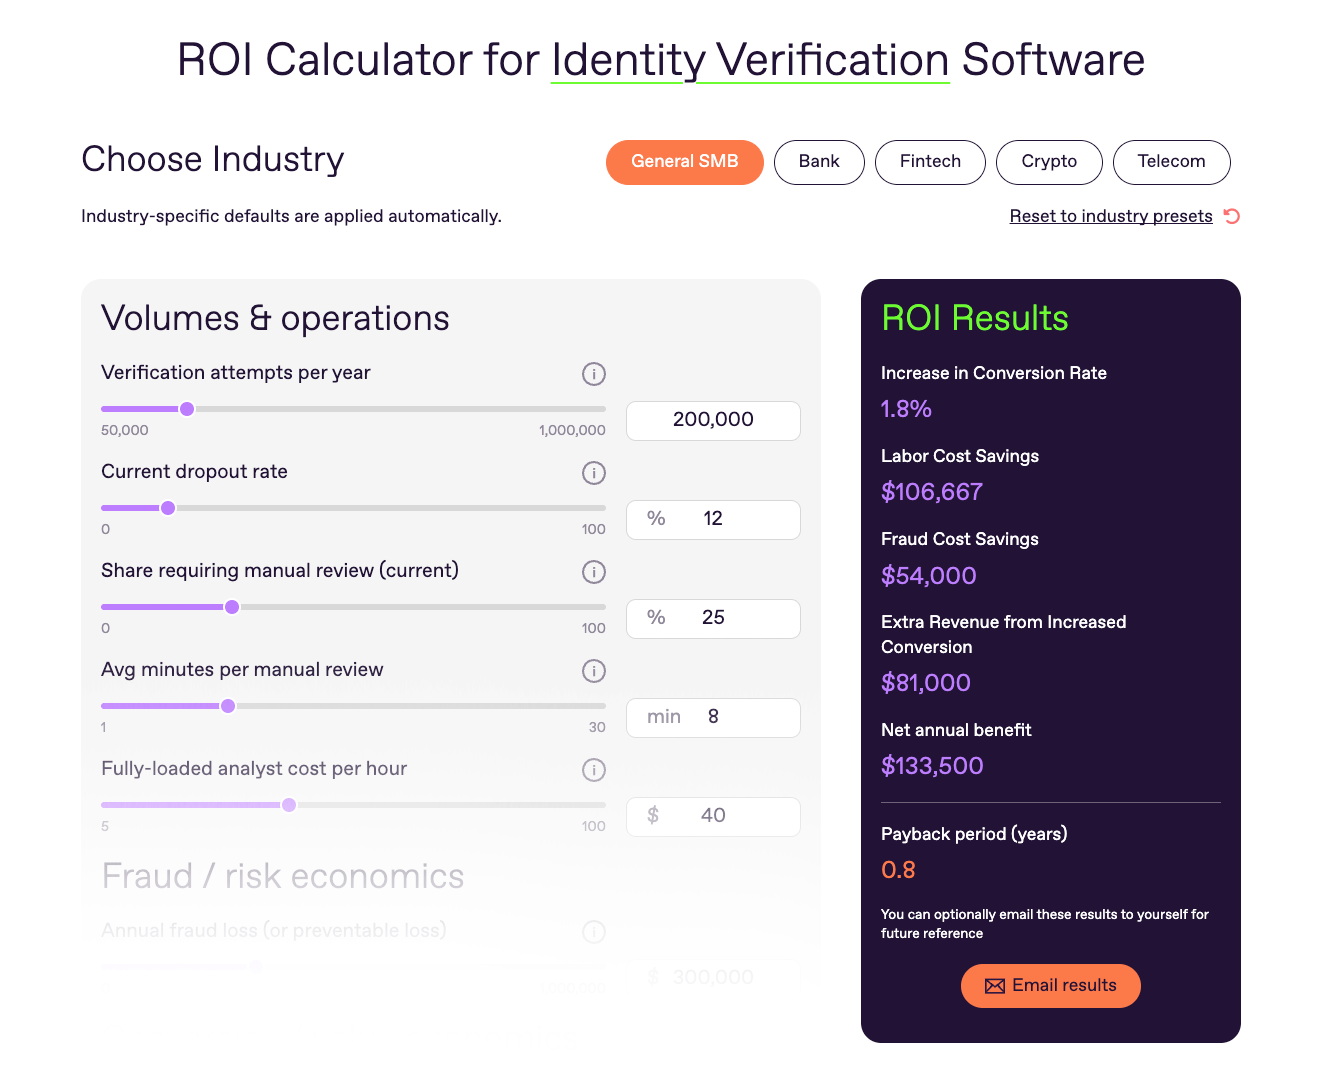Screen dimensions: 1326x1091
Task: Select the Crypto industry option
Action: click(x=1049, y=162)
